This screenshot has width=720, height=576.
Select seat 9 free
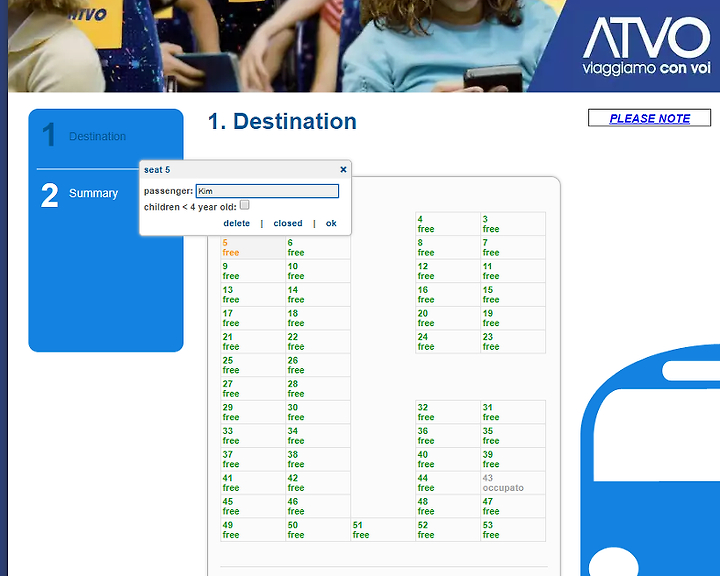(253, 271)
